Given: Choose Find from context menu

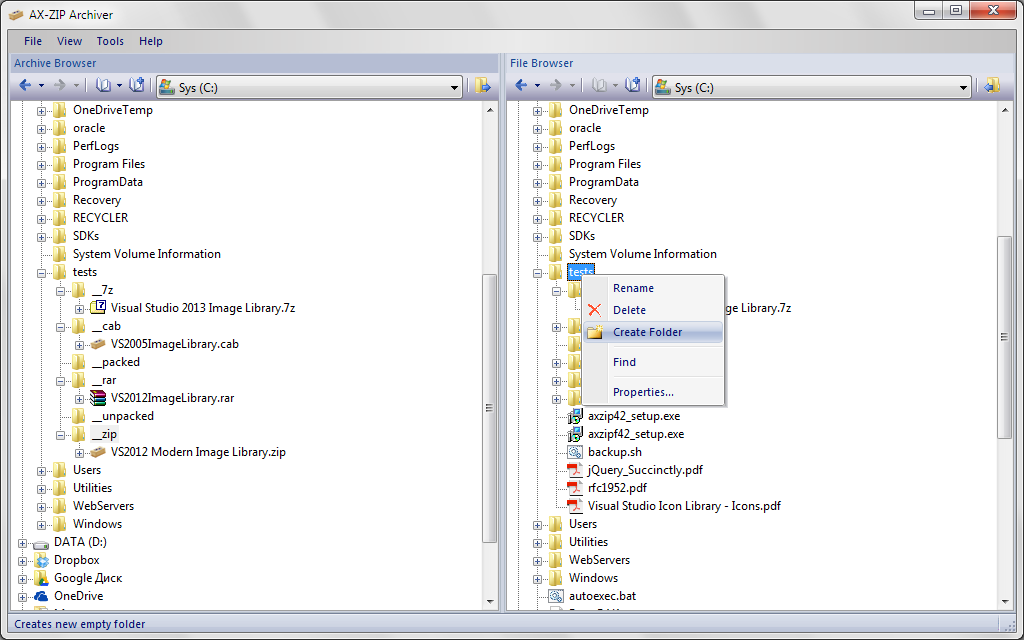Looking at the screenshot, I should 653,362.
